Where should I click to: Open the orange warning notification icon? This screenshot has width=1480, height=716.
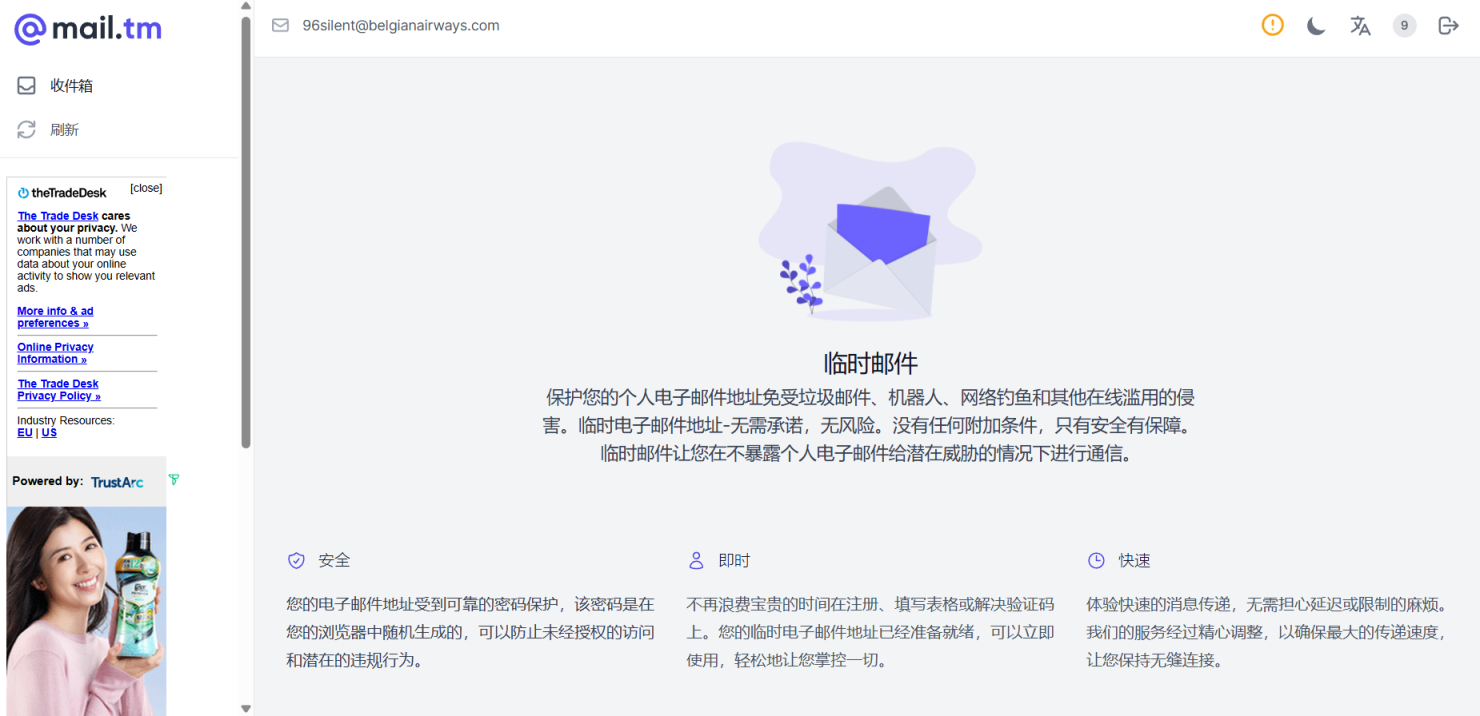point(1271,25)
